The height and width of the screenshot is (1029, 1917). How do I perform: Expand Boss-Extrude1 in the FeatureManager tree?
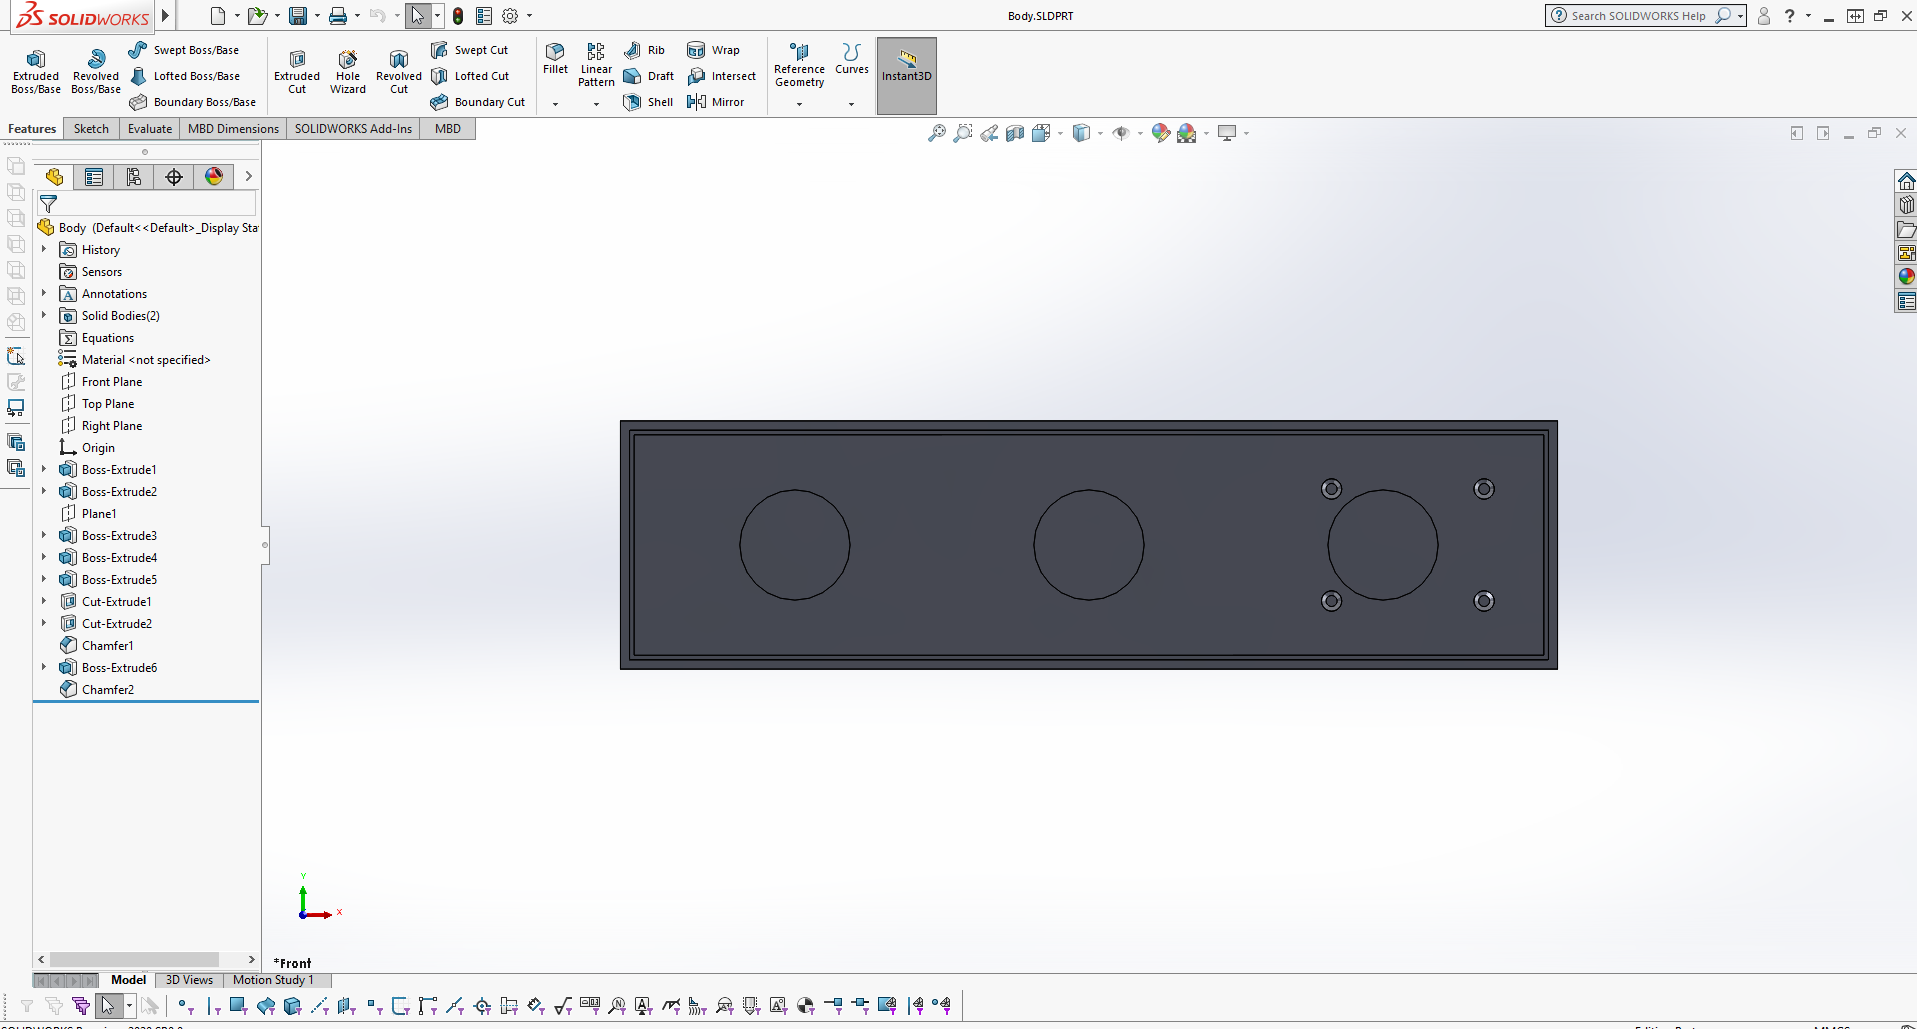(x=43, y=469)
